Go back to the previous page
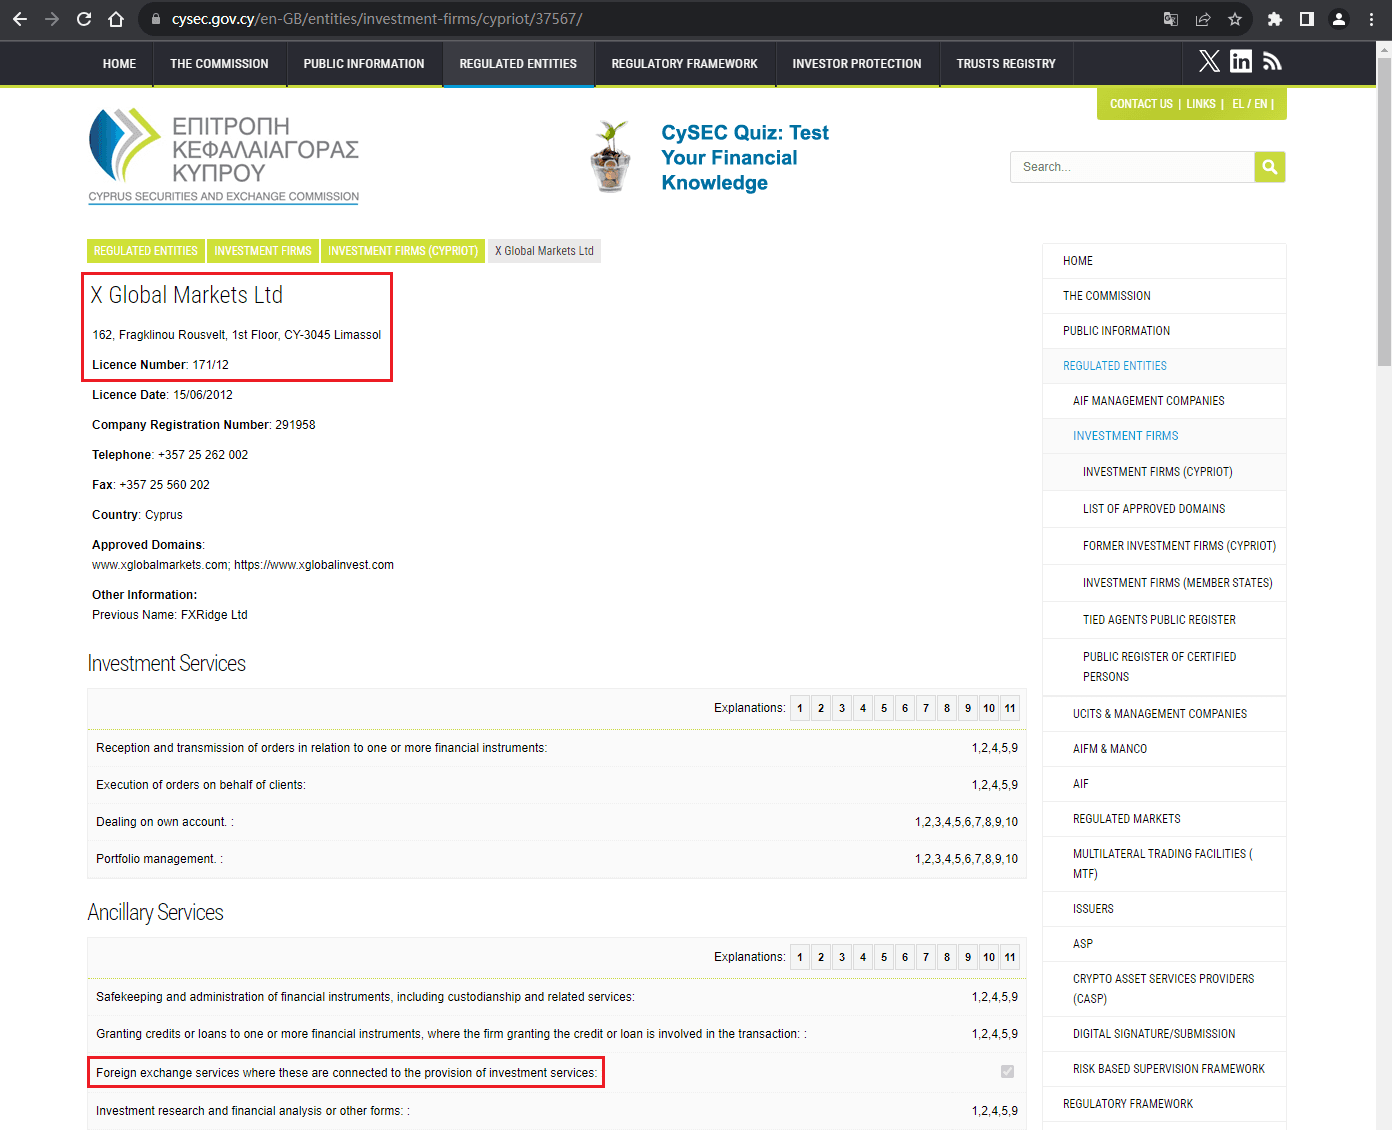This screenshot has width=1392, height=1130. (x=20, y=19)
